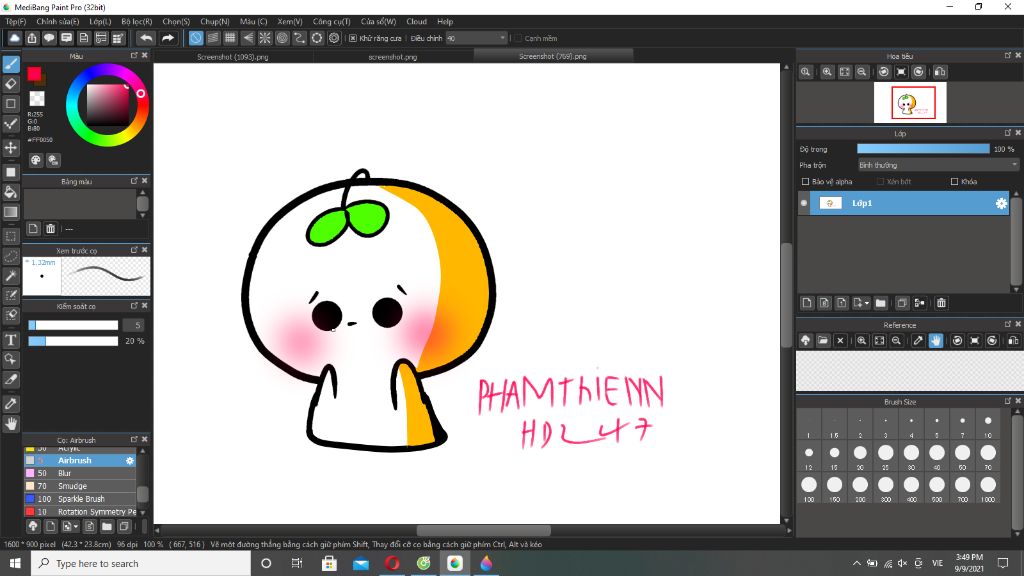The height and width of the screenshot is (576, 1024).
Task: Open the Help menu
Action: (x=445, y=22)
